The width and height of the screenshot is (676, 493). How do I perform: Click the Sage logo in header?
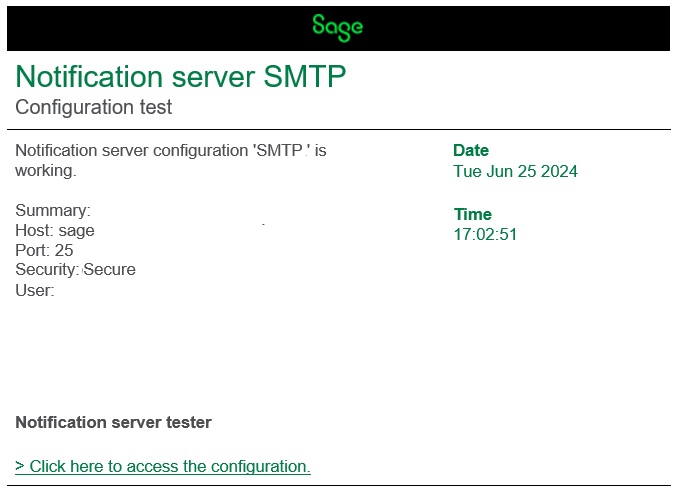coord(337,26)
